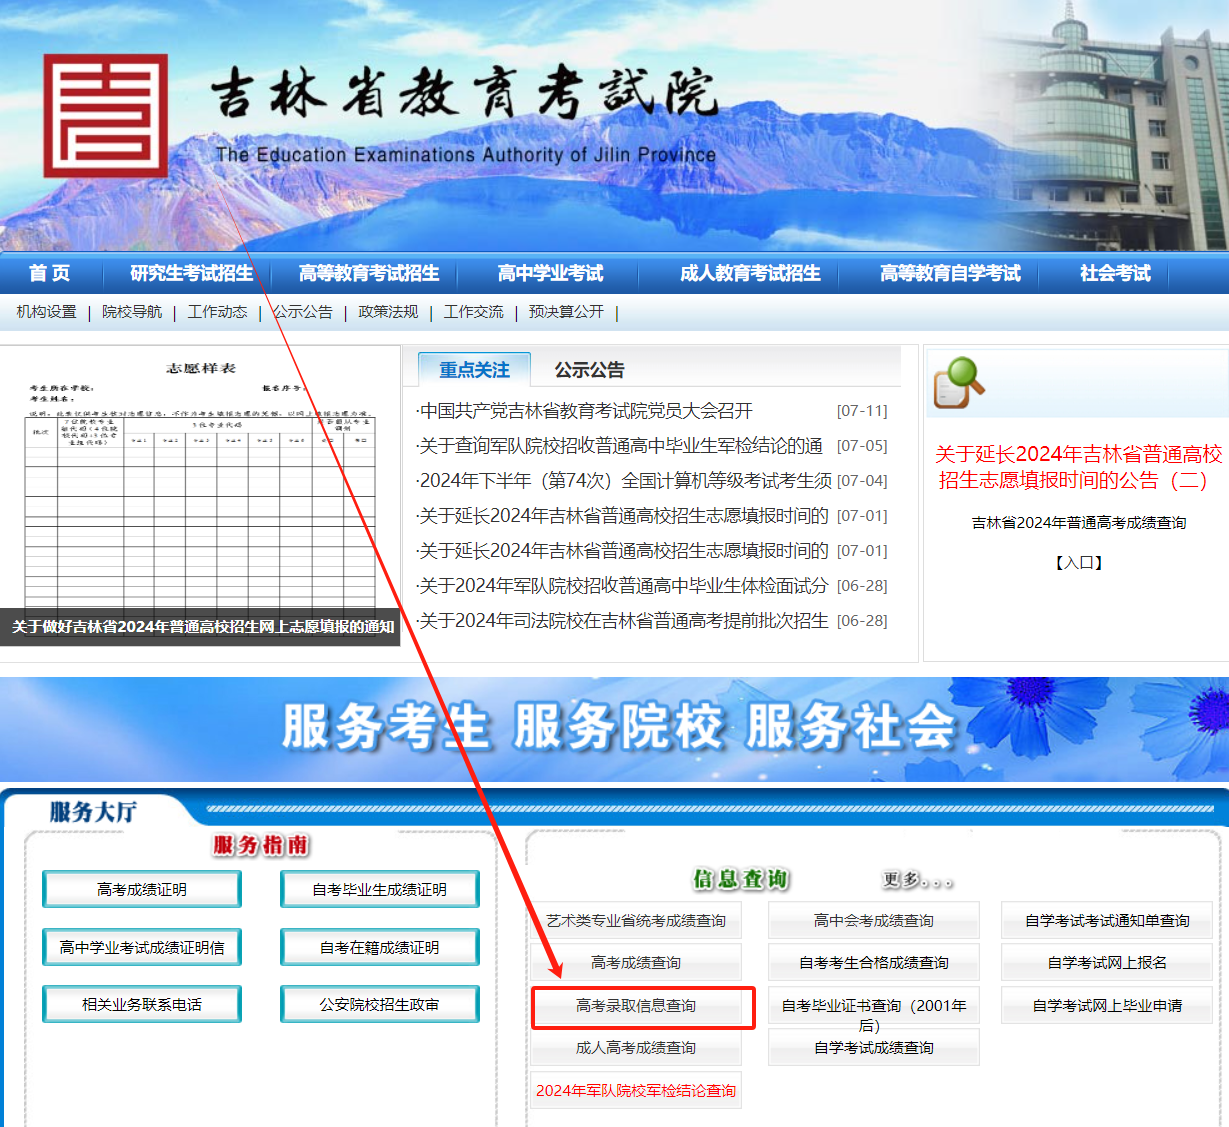Screen dimensions: 1229x1127
Task: Click the 高考成绩查询 button
Action: point(636,961)
